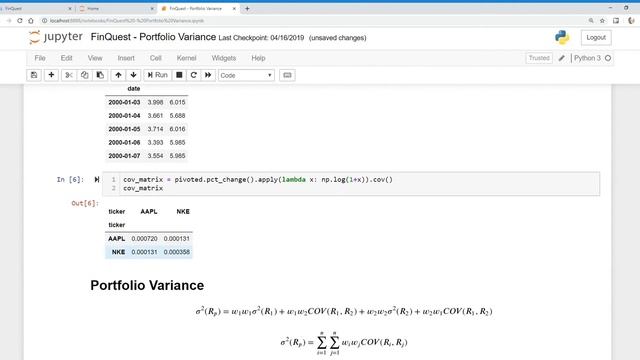
Task: Click the Portfolio Variance heading
Action: (x=147, y=285)
